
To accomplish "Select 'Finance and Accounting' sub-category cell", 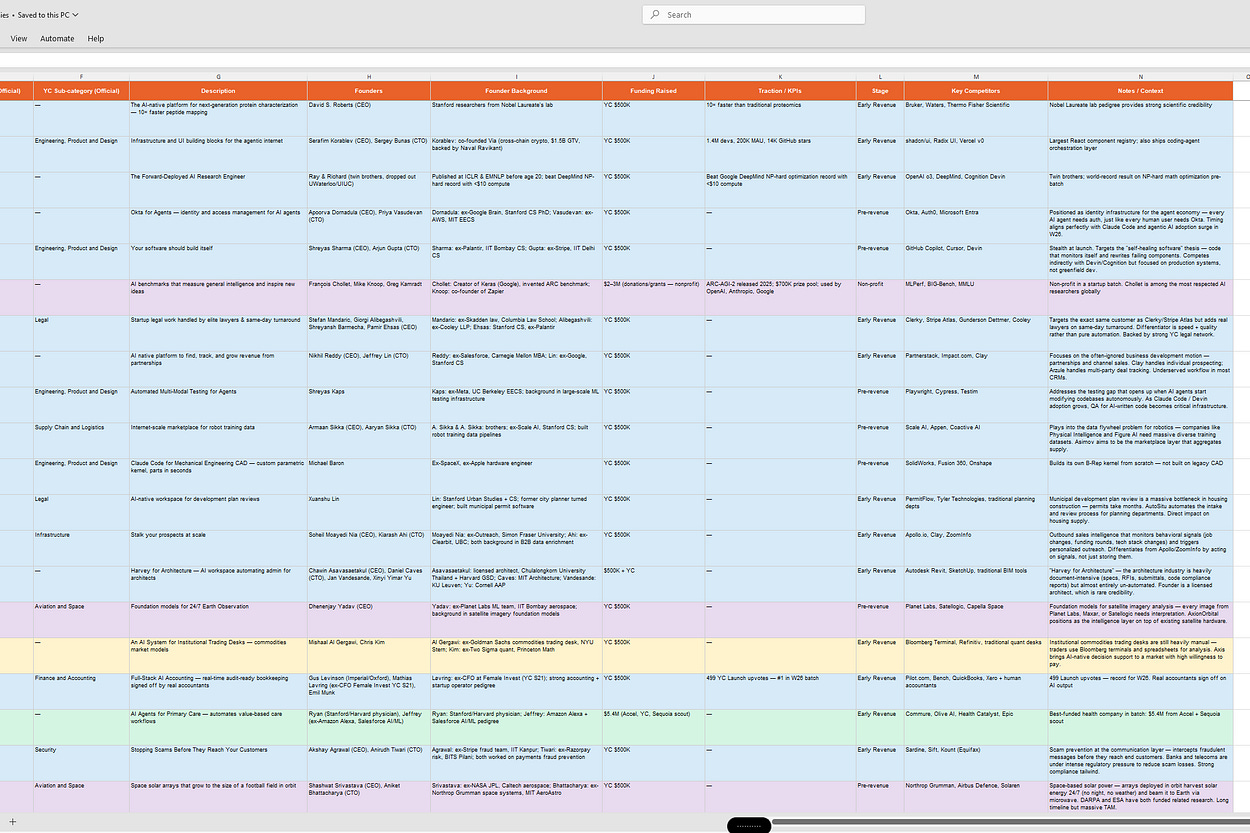I will (x=81, y=694).
